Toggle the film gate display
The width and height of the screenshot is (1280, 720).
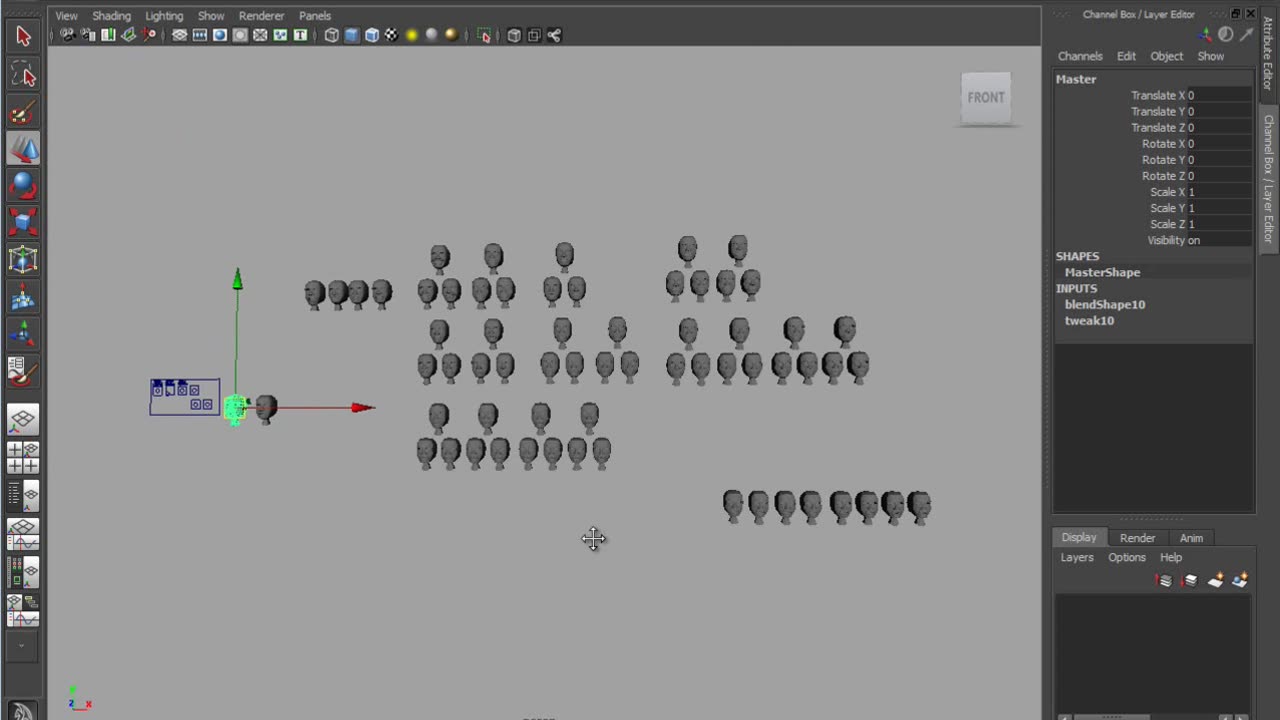(x=200, y=35)
